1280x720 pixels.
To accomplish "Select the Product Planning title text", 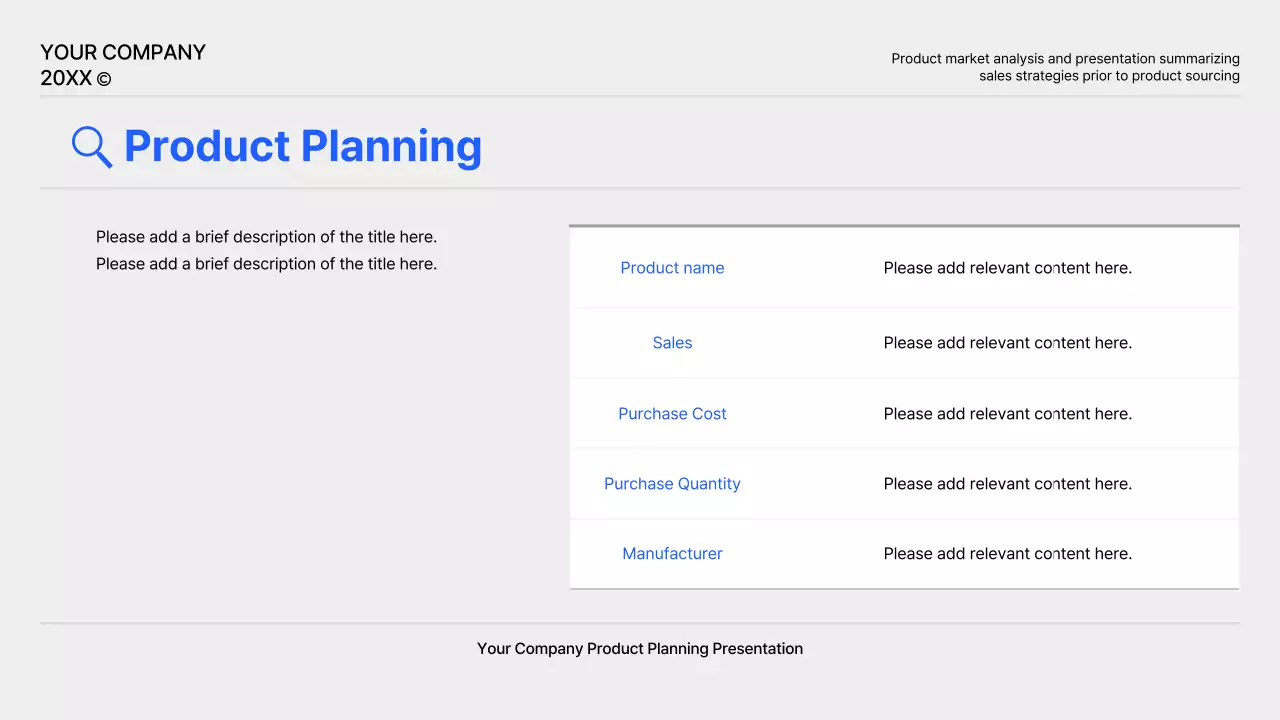I will tap(302, 146).
